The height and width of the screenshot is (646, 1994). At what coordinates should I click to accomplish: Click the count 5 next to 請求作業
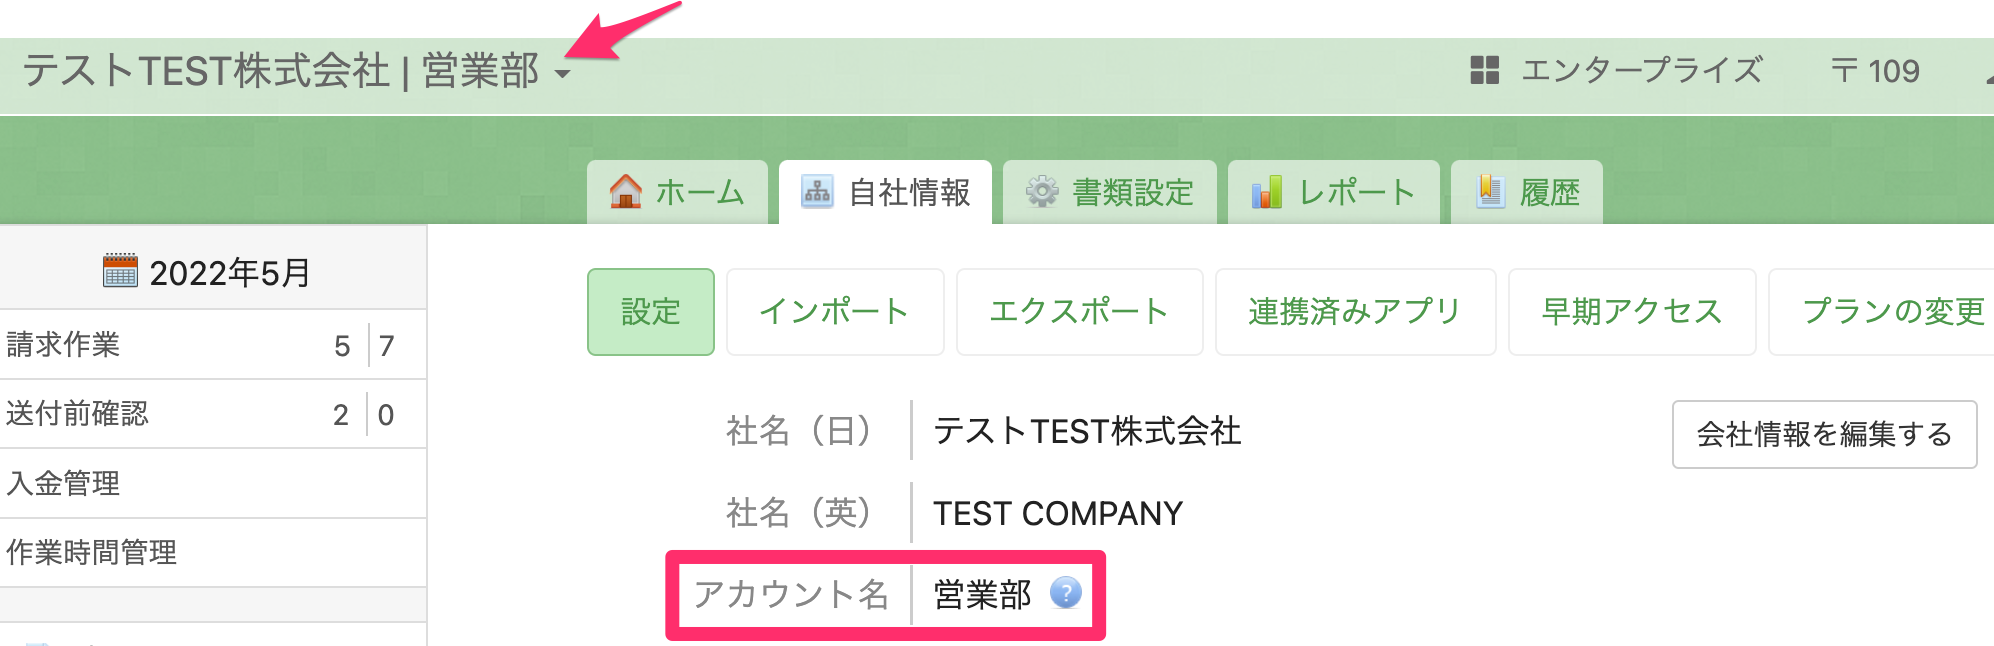340,344
